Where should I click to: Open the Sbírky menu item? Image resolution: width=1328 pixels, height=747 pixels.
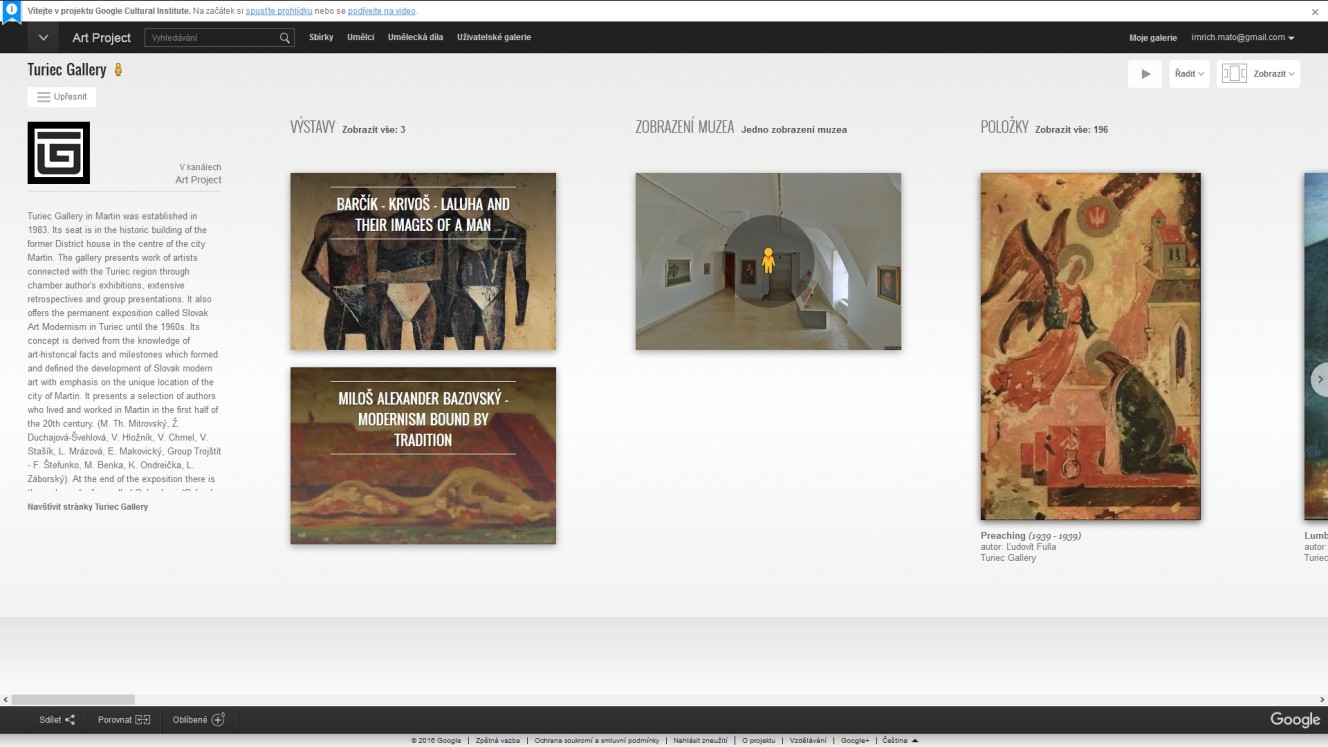321,38
